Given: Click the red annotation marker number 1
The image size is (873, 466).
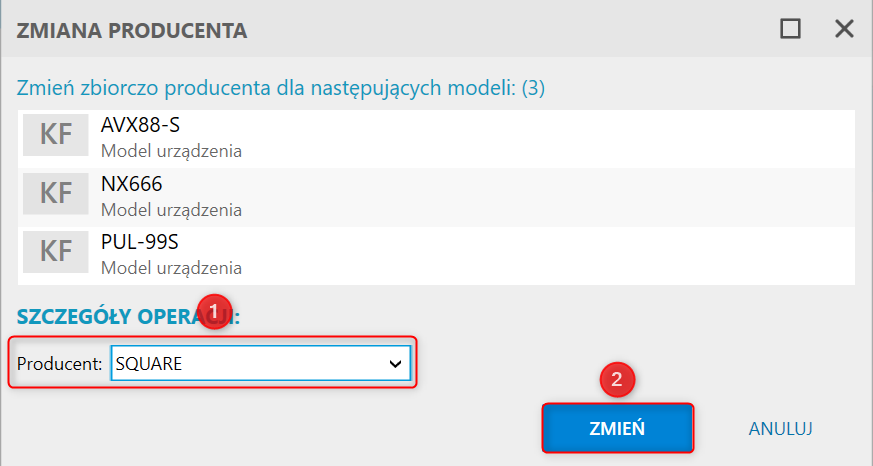Looking at the screenshot, I should [x=214, y=312].
